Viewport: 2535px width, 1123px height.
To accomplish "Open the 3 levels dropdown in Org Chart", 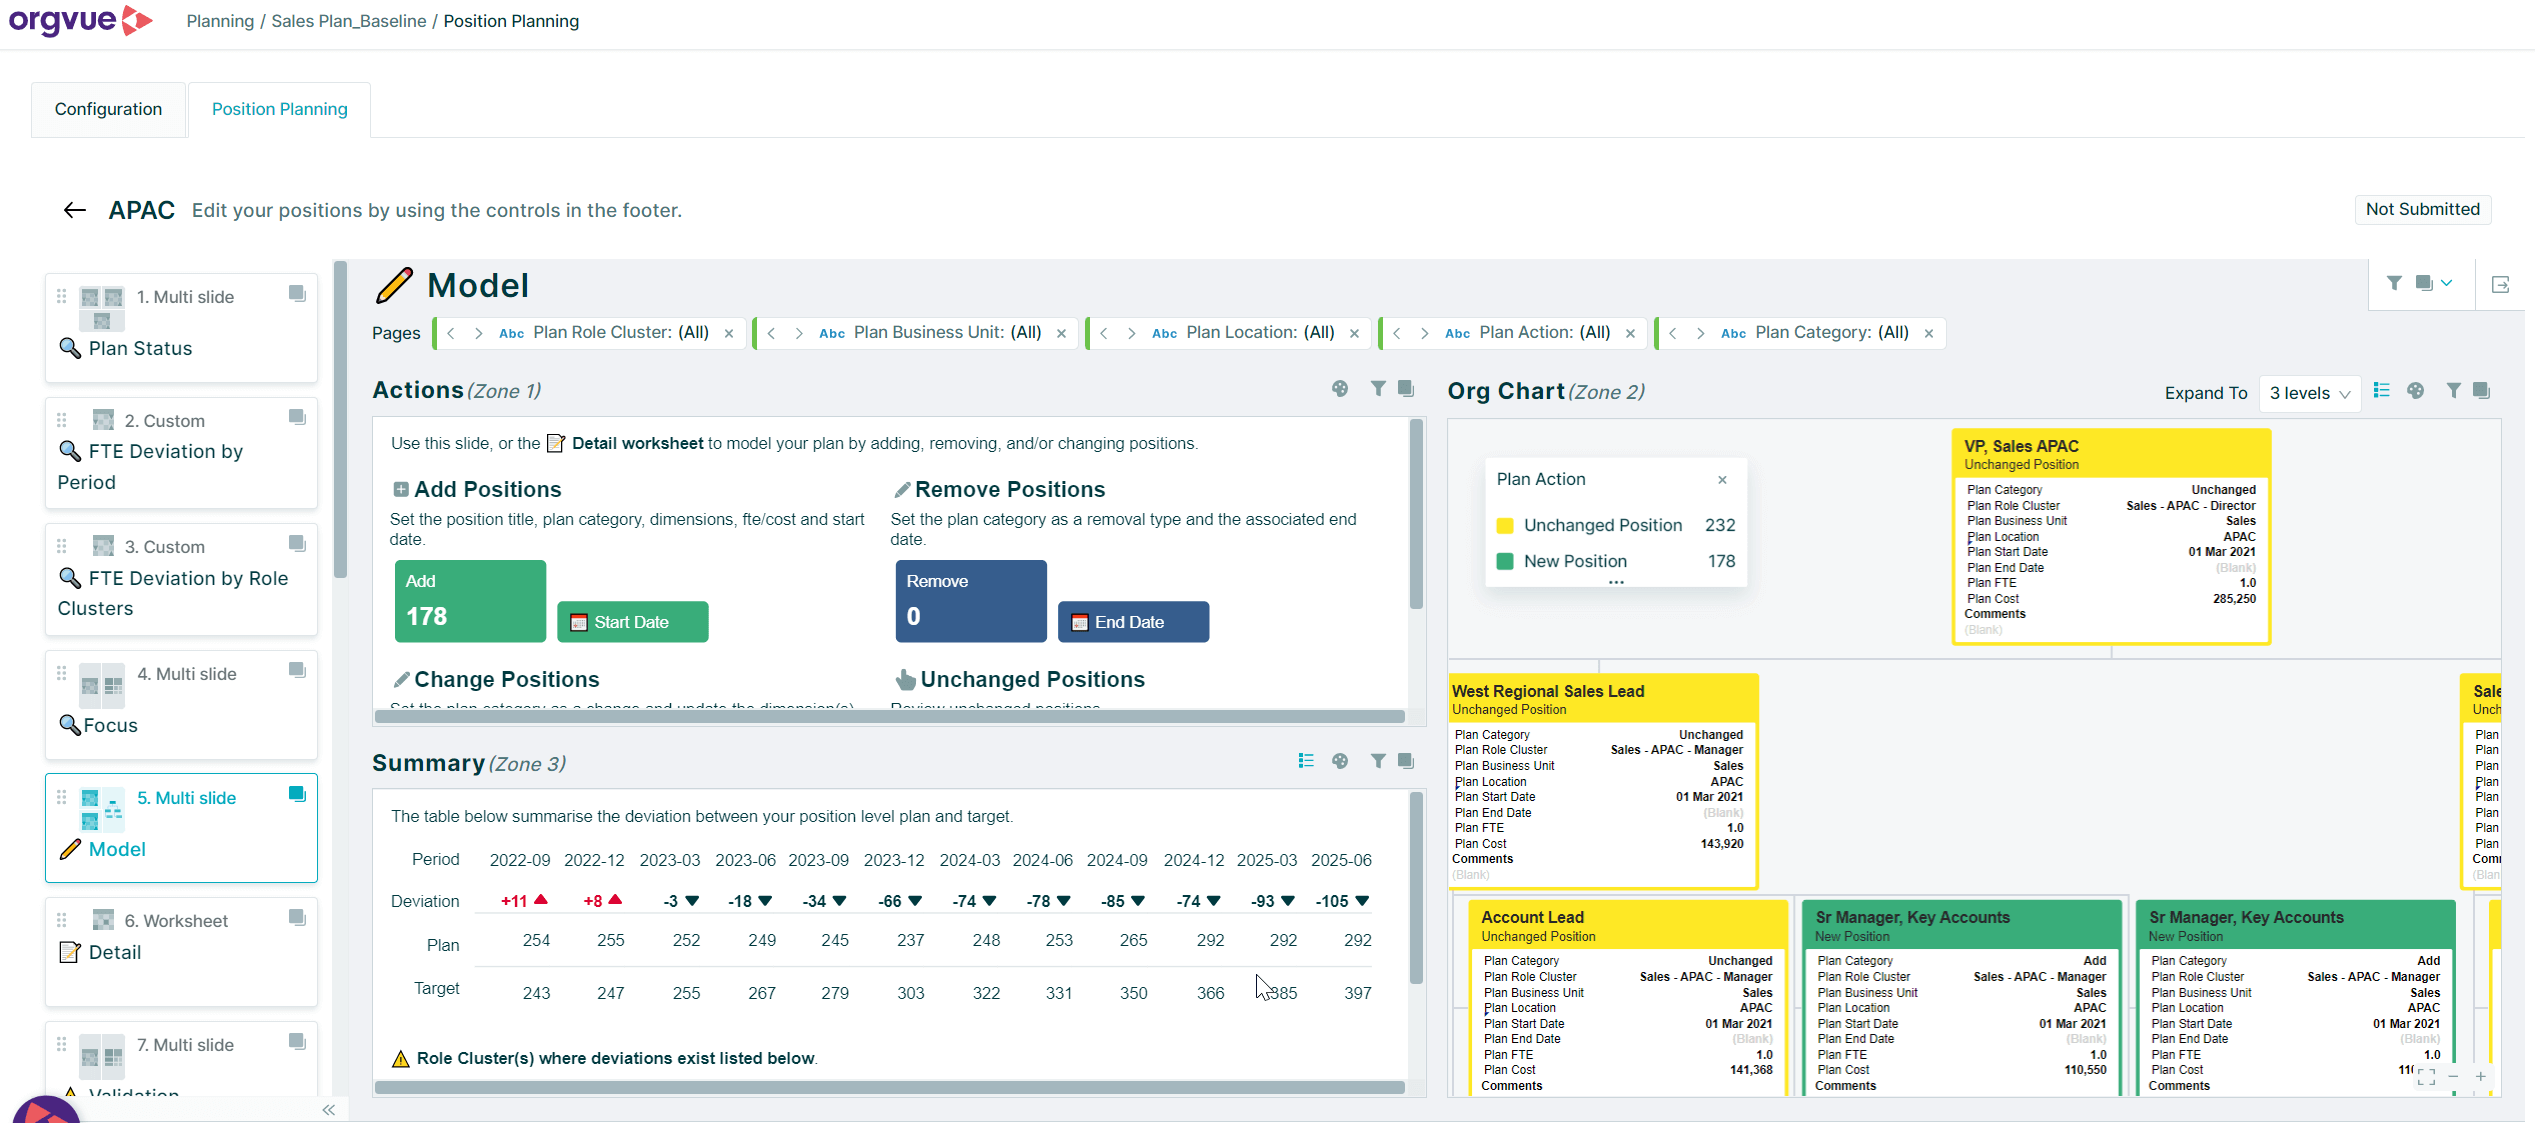I will (x=2309, y=393).
